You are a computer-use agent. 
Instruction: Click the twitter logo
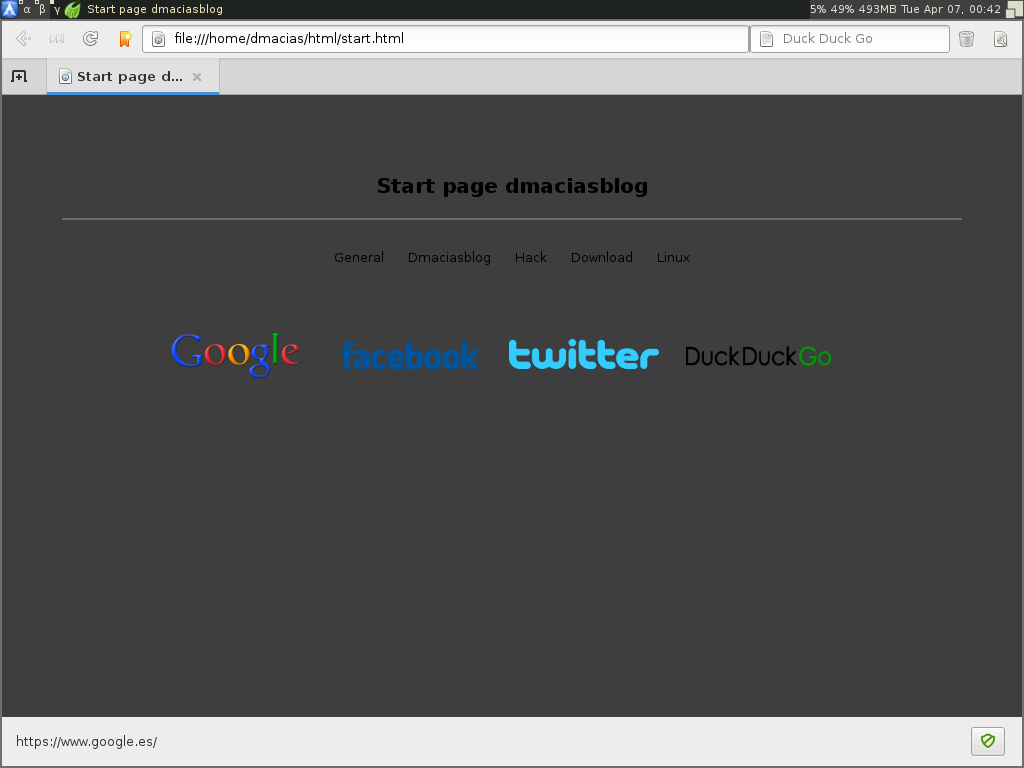[x=583, y=354]
